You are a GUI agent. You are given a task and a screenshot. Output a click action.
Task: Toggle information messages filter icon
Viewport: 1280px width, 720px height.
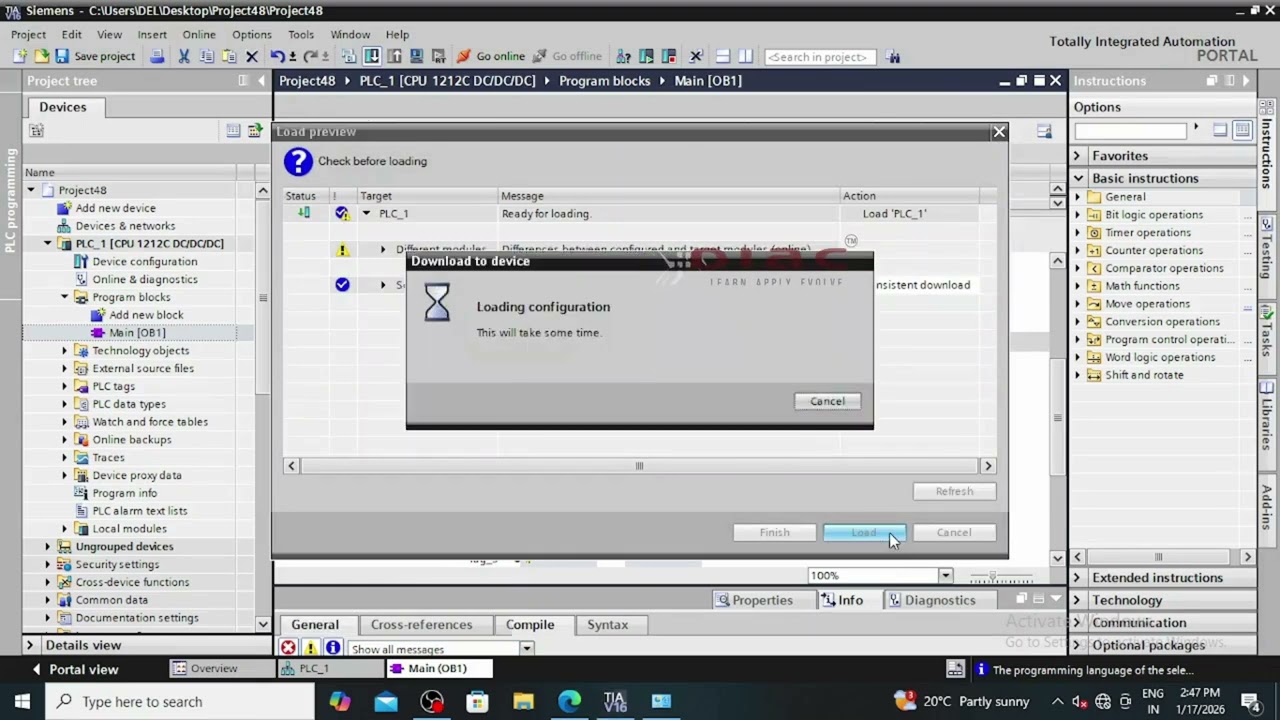[x=333, y=648]
